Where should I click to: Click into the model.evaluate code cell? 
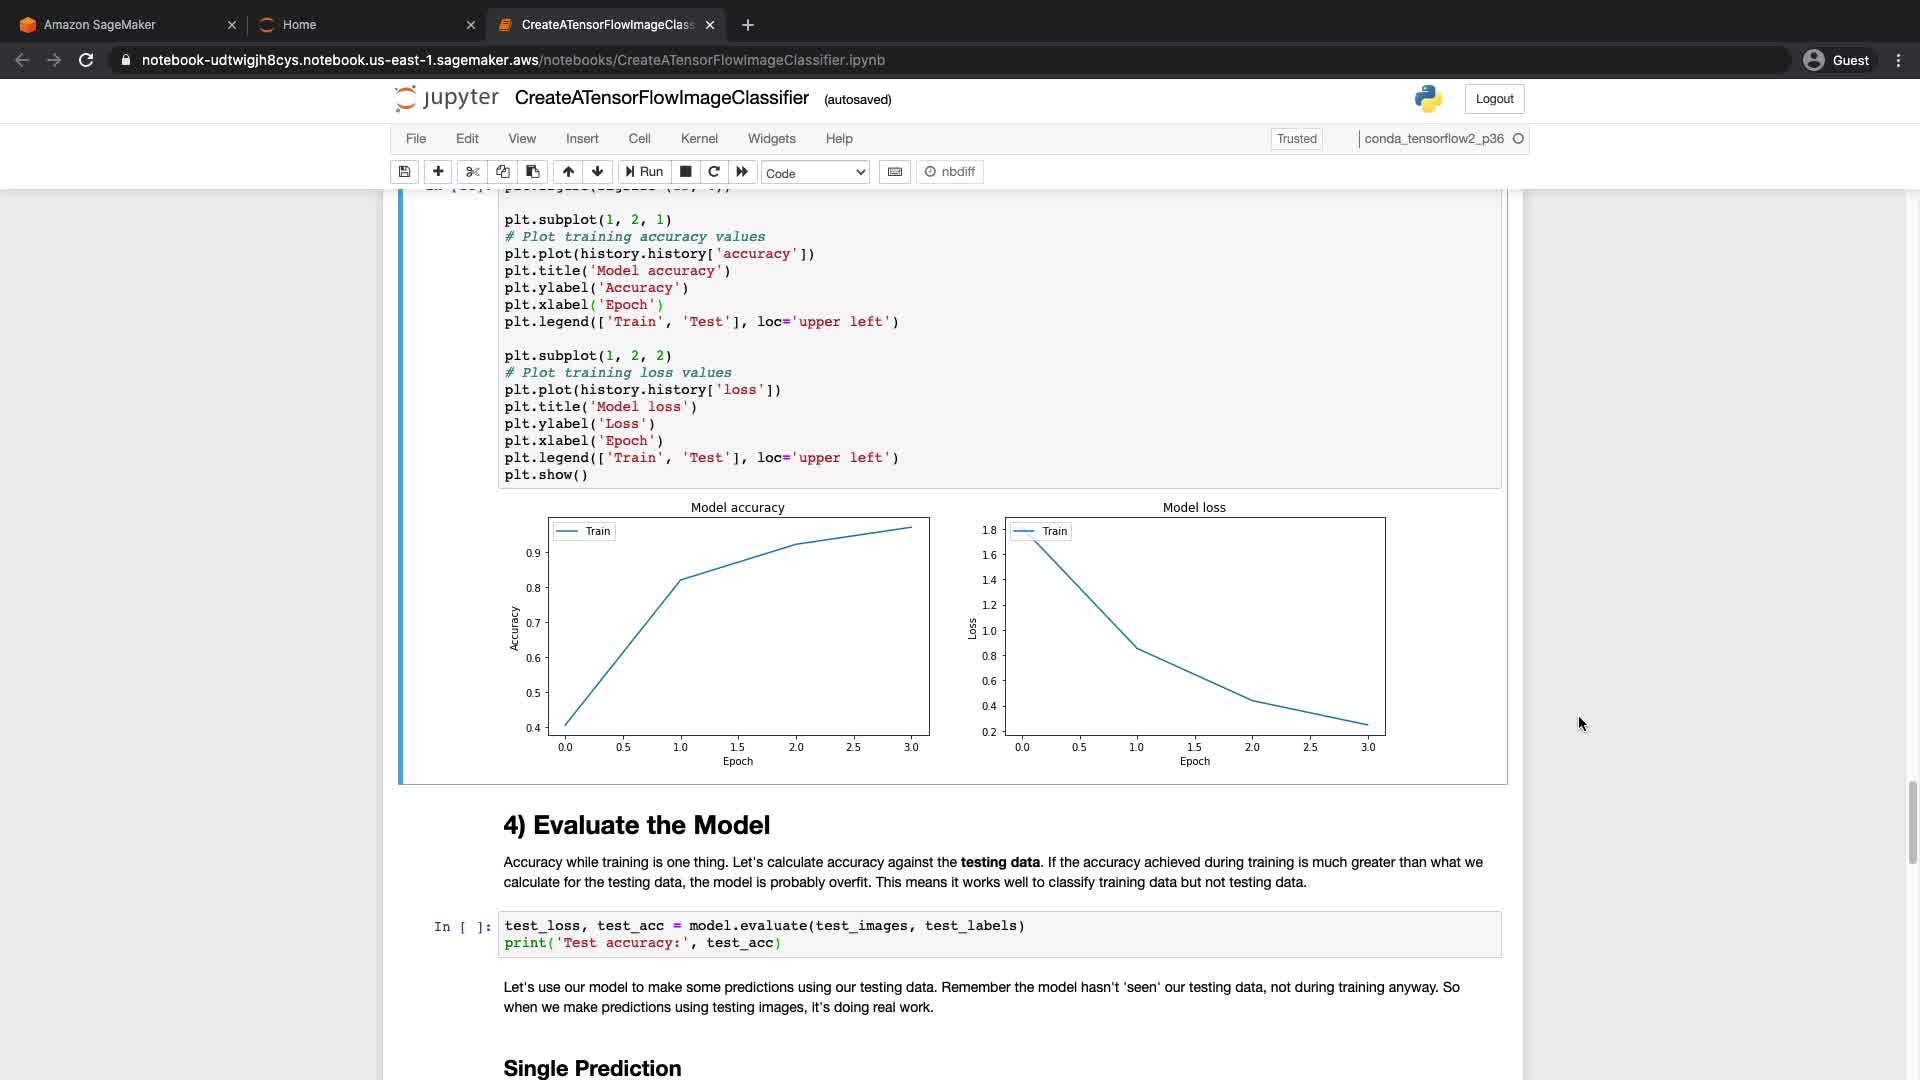(x=998, y=934)
